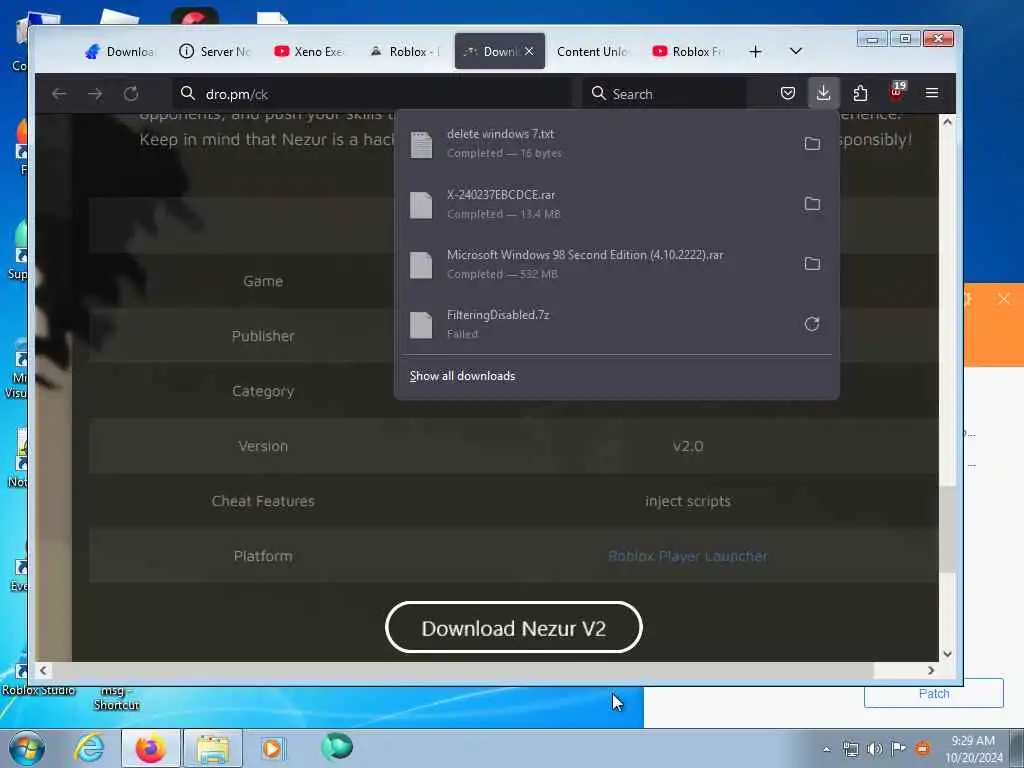This screenshot has height=768, width=1024.
Task: Close the orange panel in background window
Action: click(x=1004, y=299)
